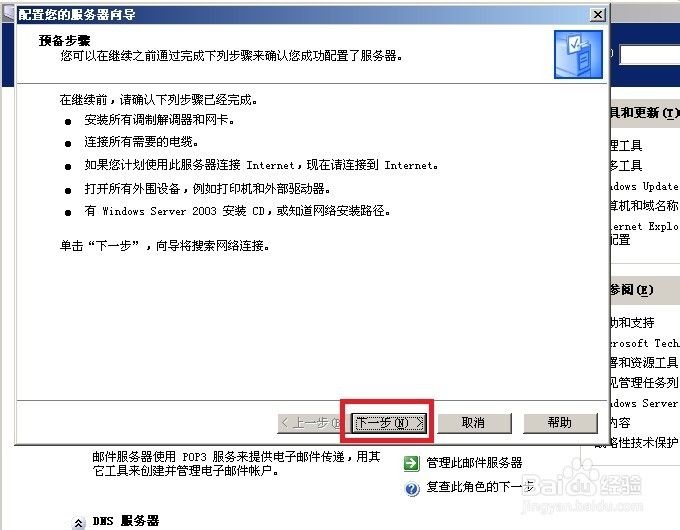
Task: Open the Microsoft TechNet sidebar link
Action: [644, 343]
